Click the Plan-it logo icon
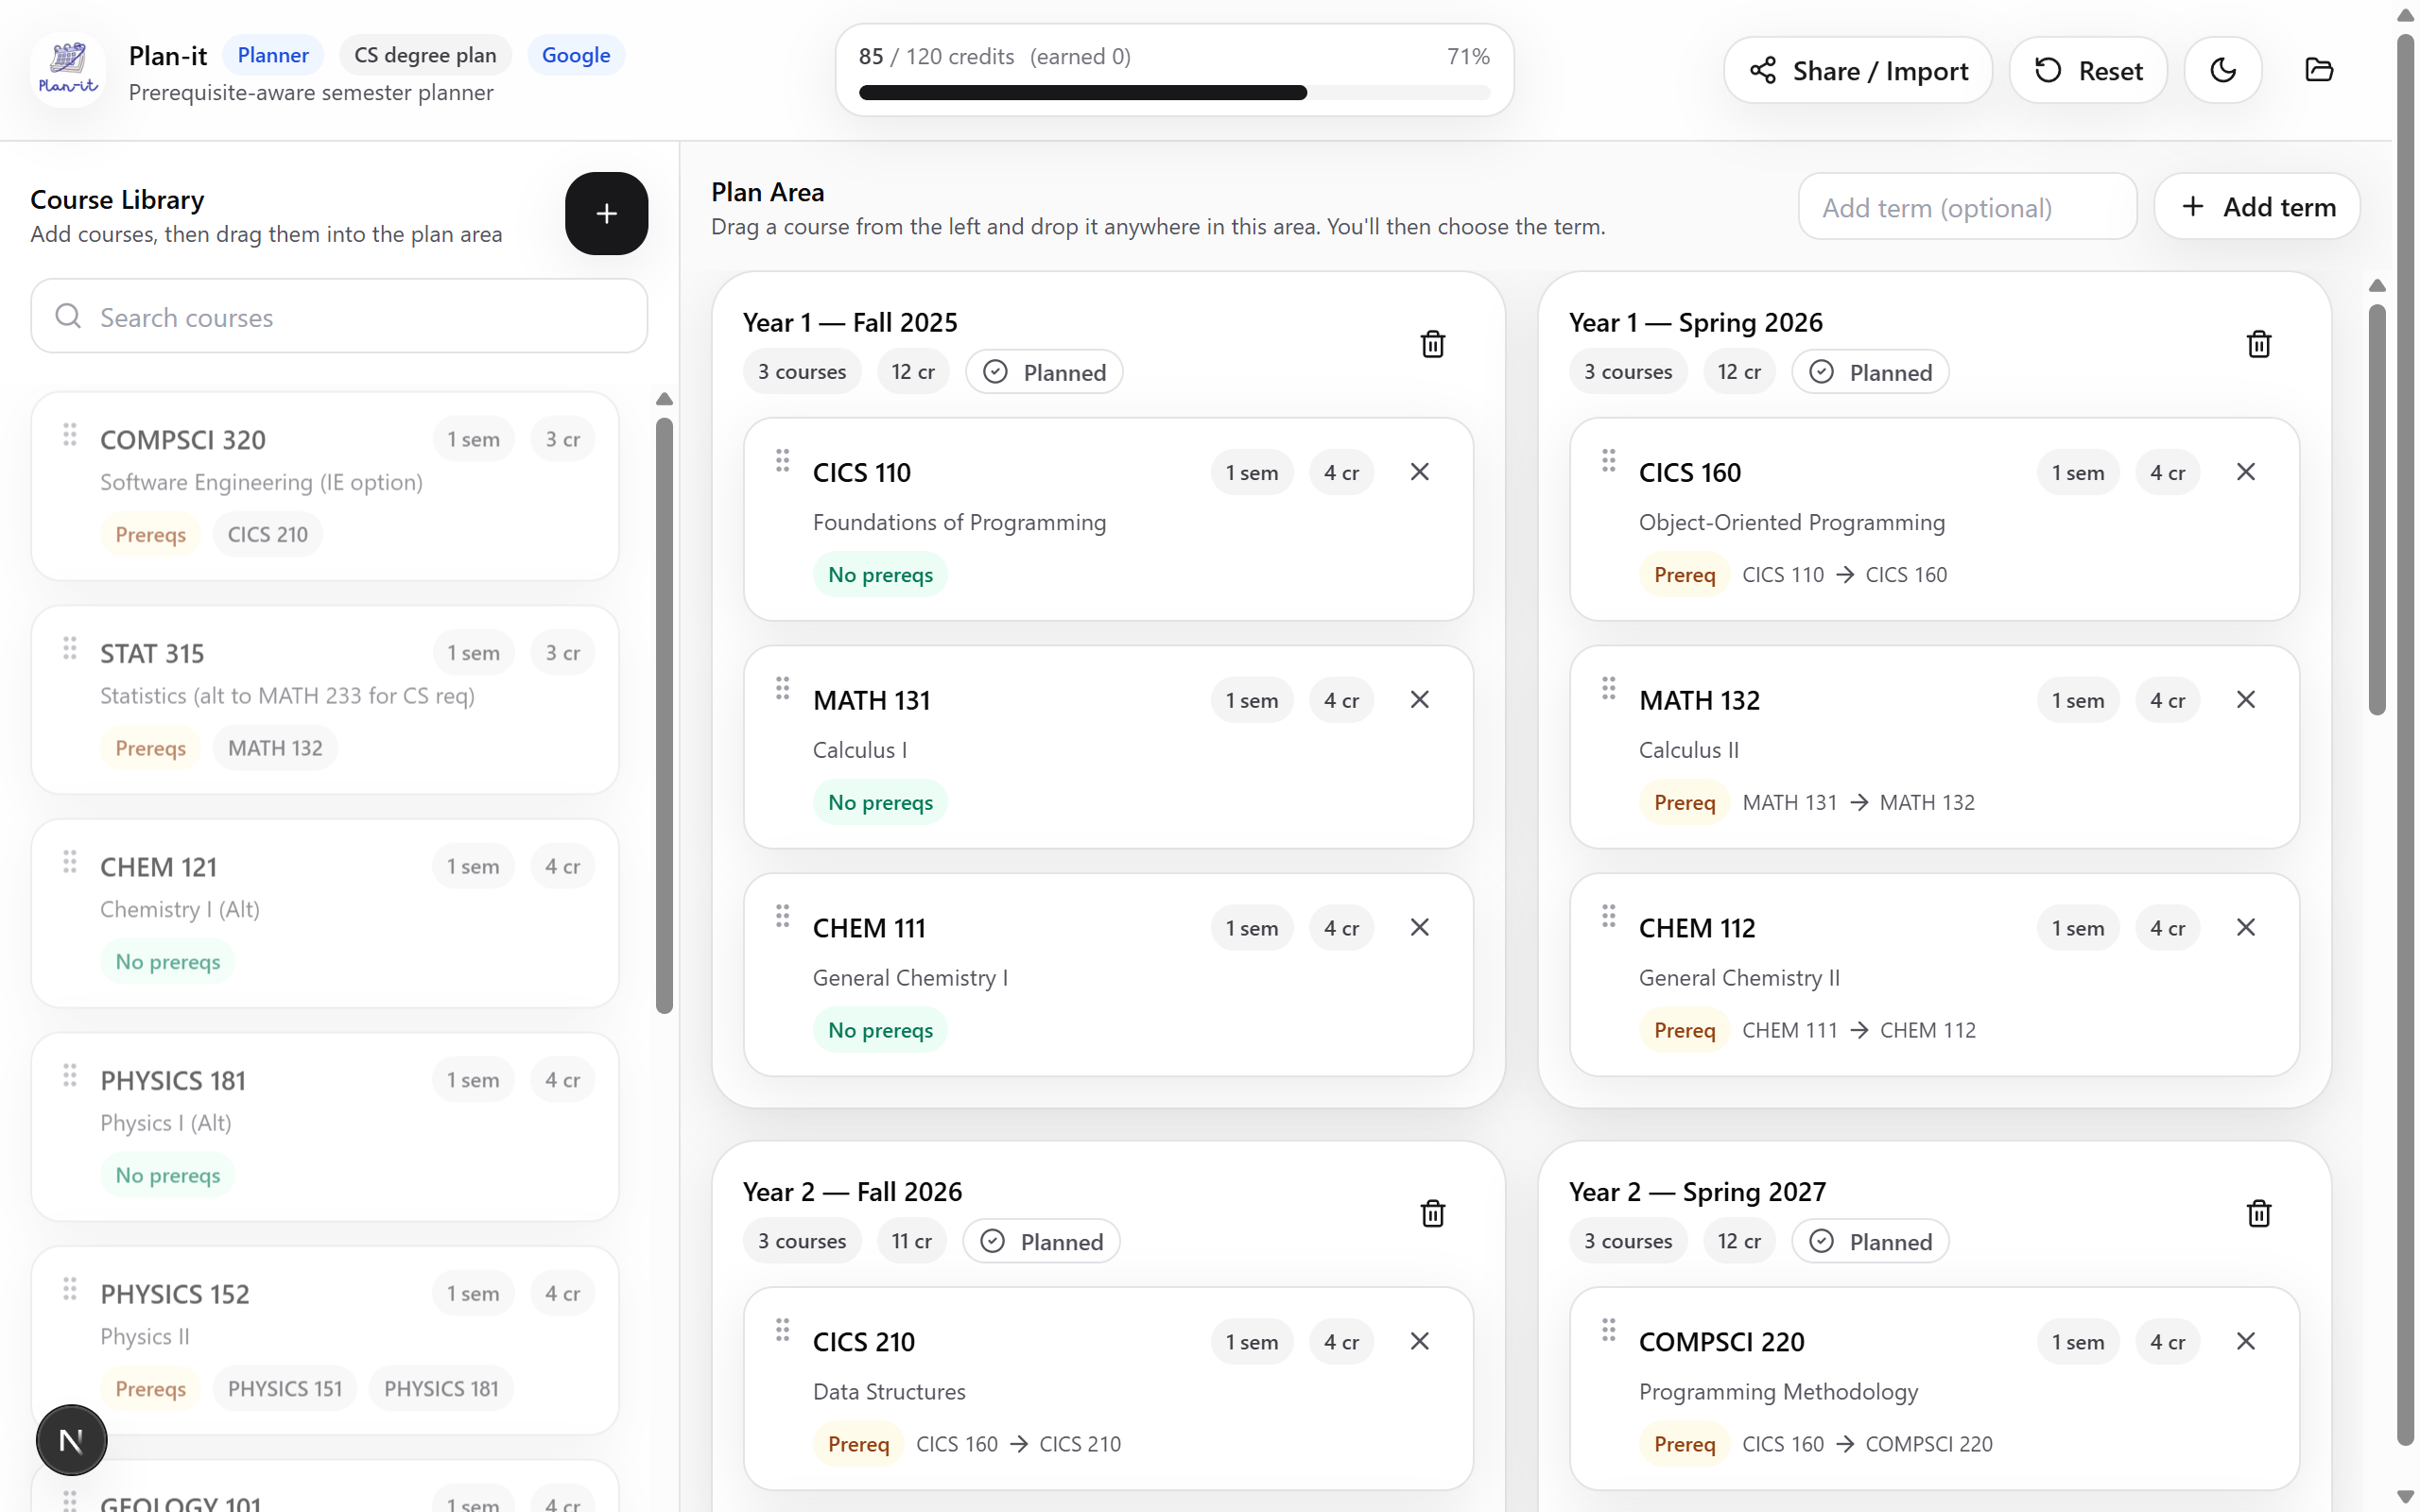 point(68,70)
